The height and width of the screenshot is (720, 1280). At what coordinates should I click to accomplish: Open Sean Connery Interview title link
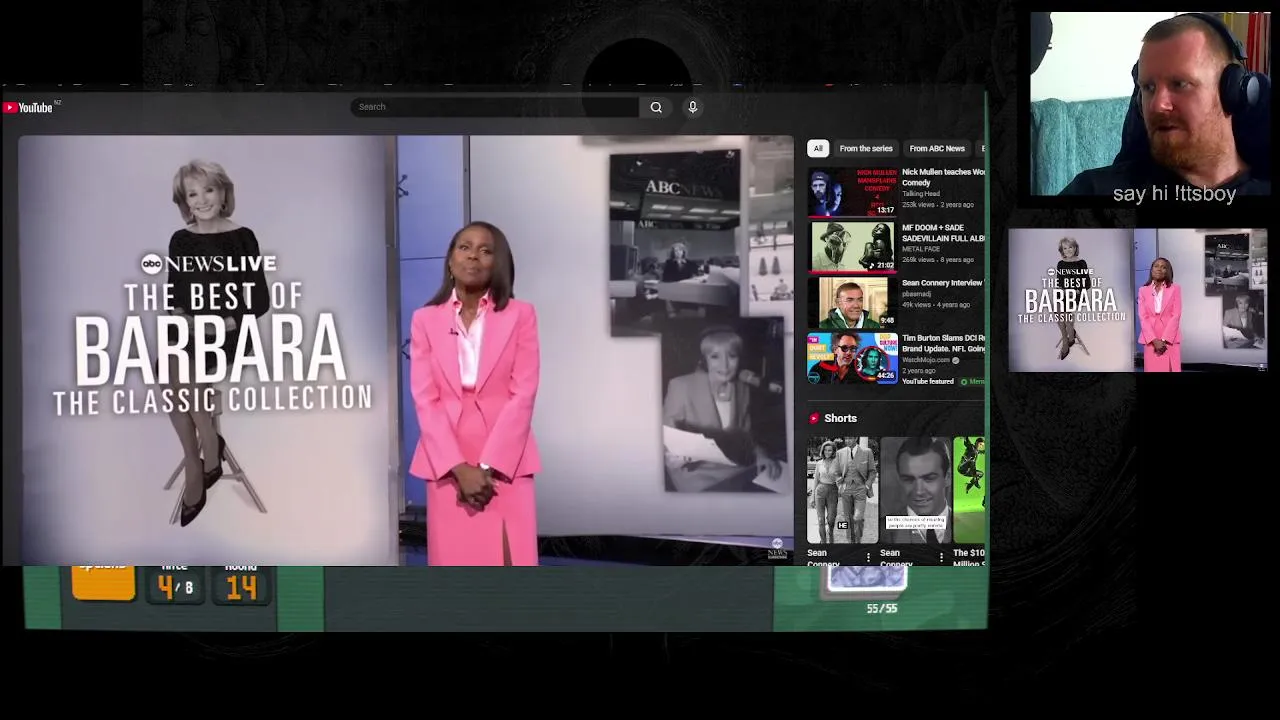pos(943,283)
